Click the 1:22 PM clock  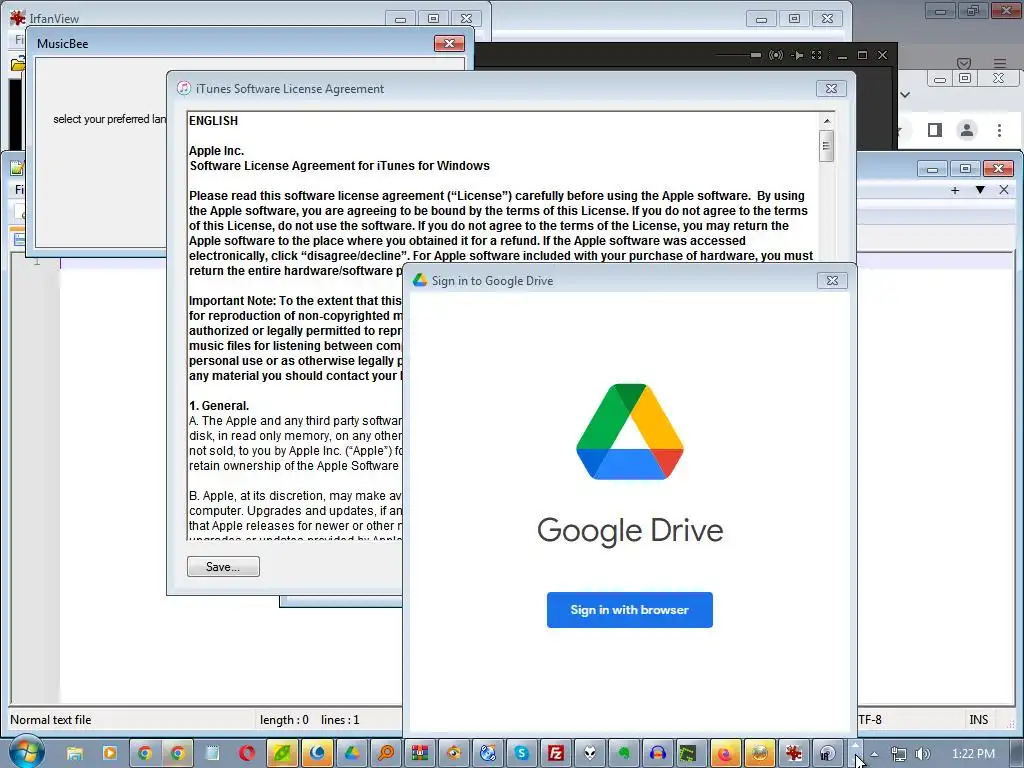[973, 754]
